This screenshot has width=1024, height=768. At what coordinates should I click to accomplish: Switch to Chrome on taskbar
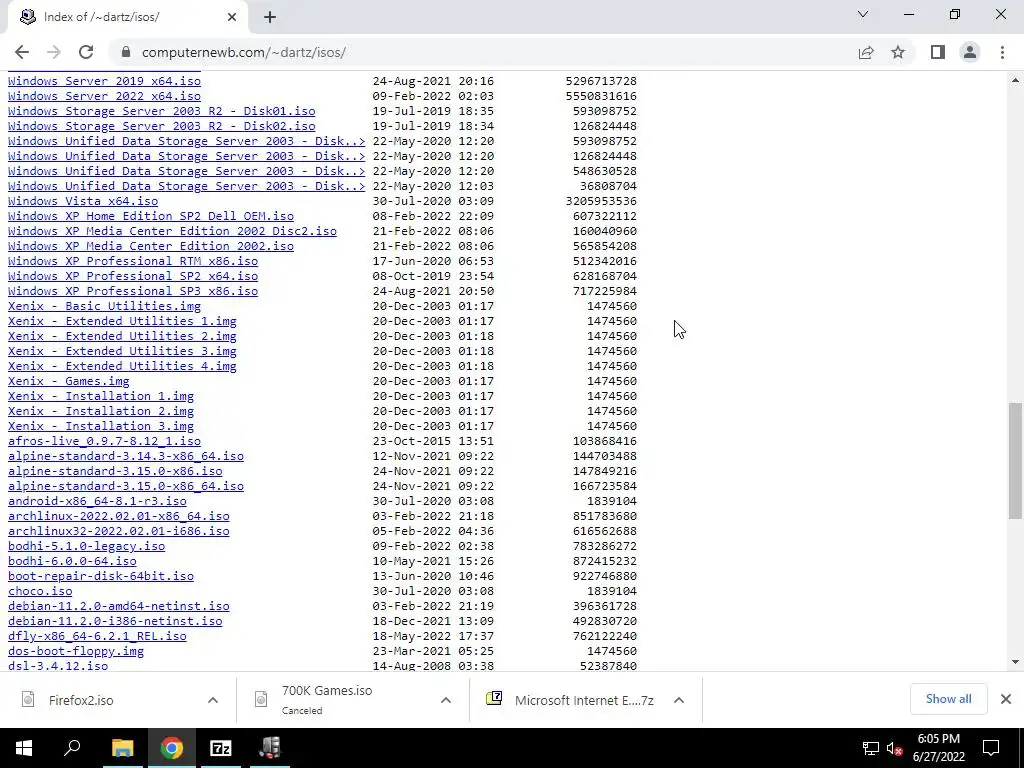tap(172, 748)
